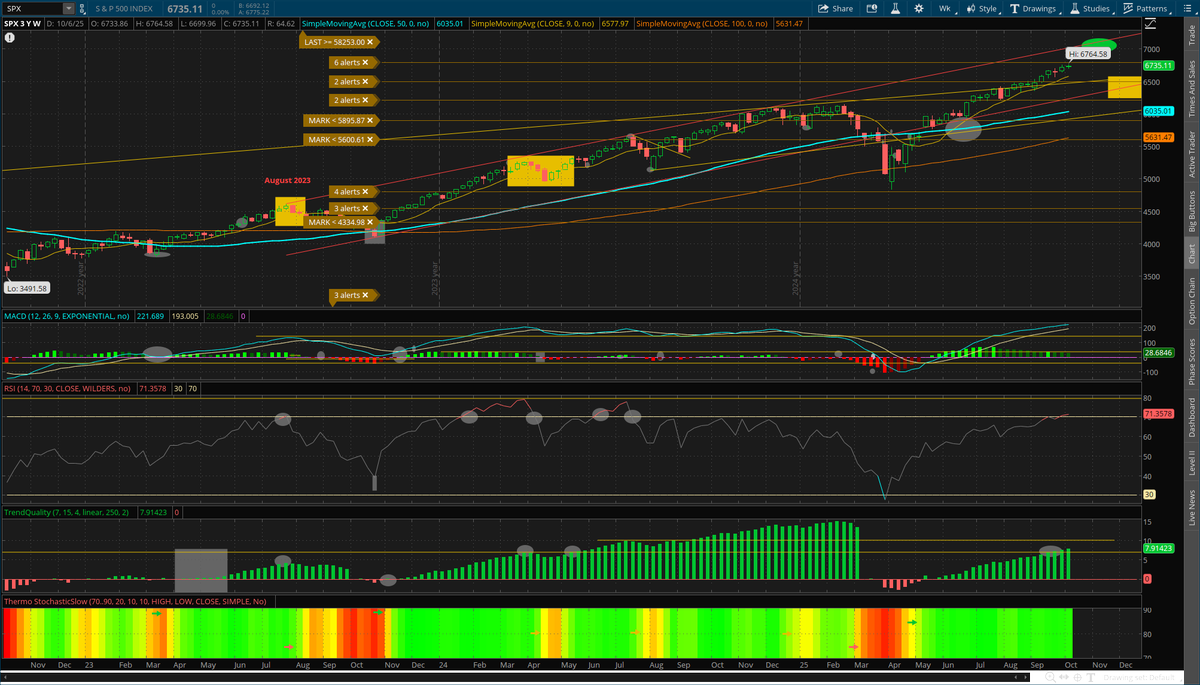The width and height of the screenshot is (1200, 685).
Task: Dismiss the 6 alerts label
Action: (x=366, y=62)
